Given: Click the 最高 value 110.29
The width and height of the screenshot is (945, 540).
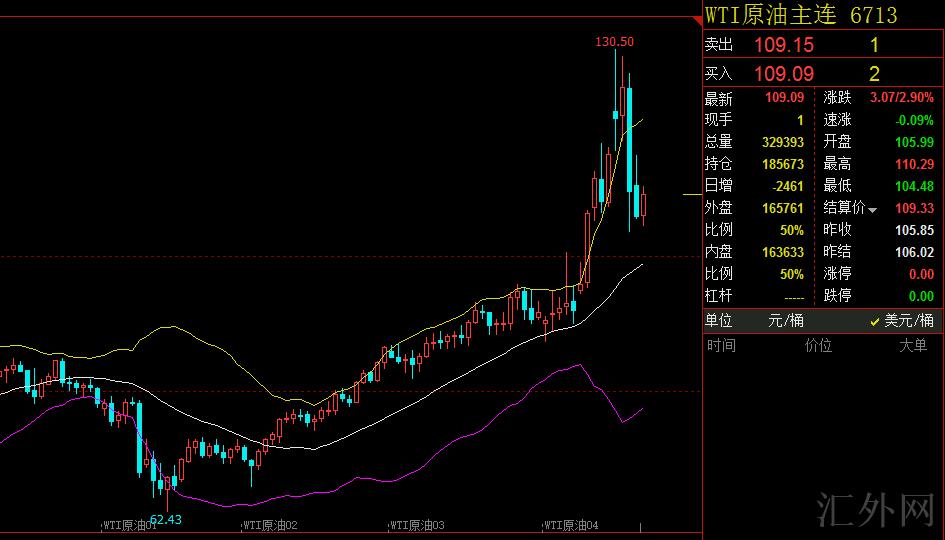Looking at the screenshot, I should point(914,164).
